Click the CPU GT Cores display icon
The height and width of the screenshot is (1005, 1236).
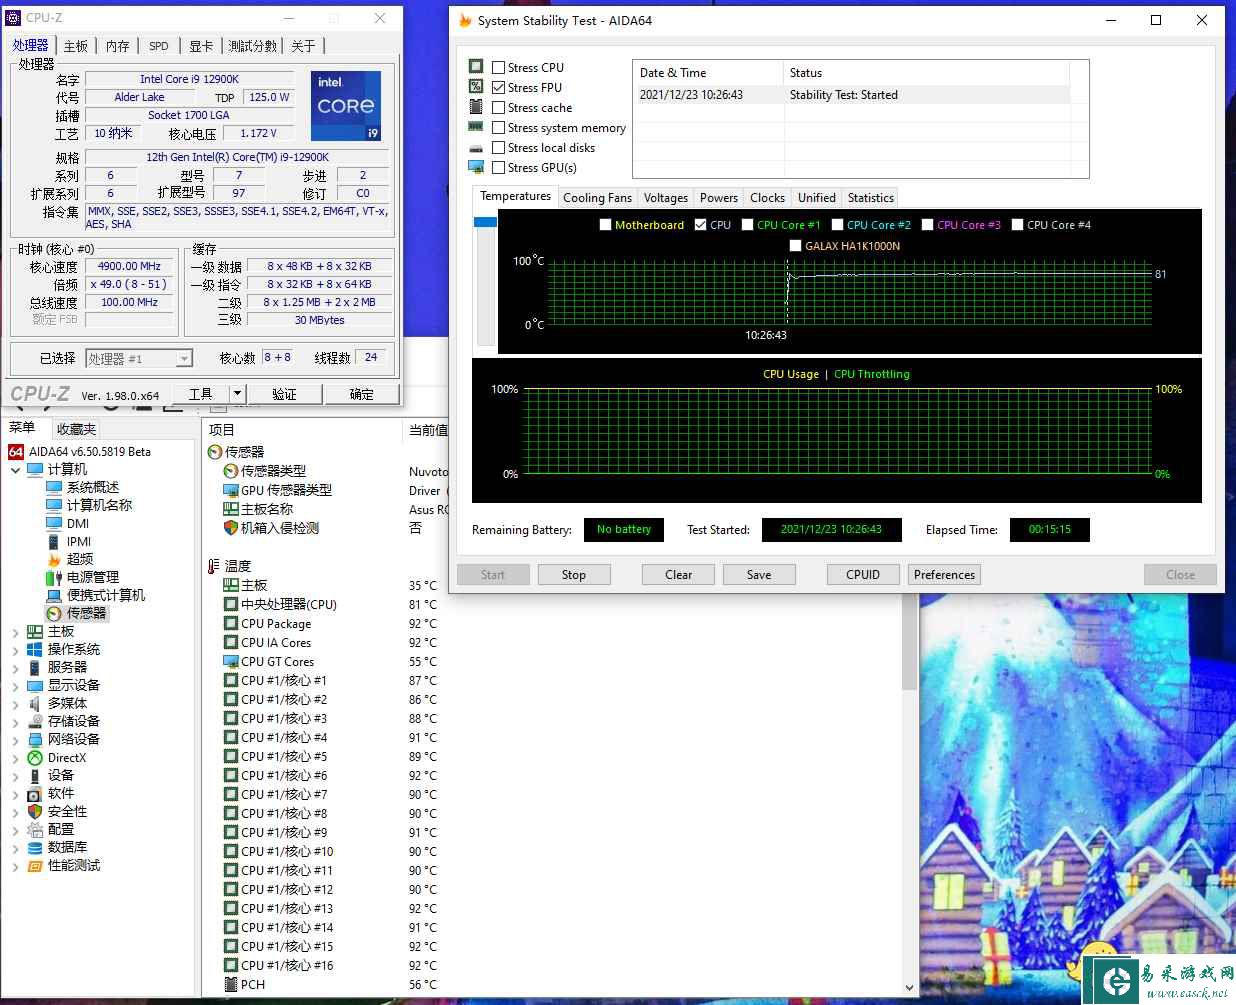[230, 661]
